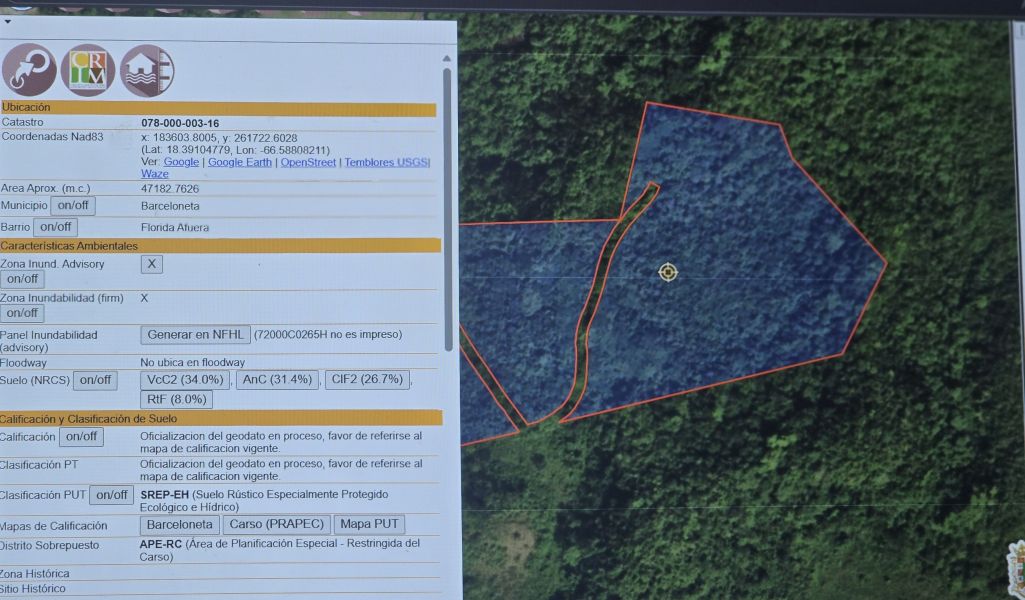This screenshot has height=600, width=1025.
Task: Click the target crosshair marker on map
Action: [668, 272]
